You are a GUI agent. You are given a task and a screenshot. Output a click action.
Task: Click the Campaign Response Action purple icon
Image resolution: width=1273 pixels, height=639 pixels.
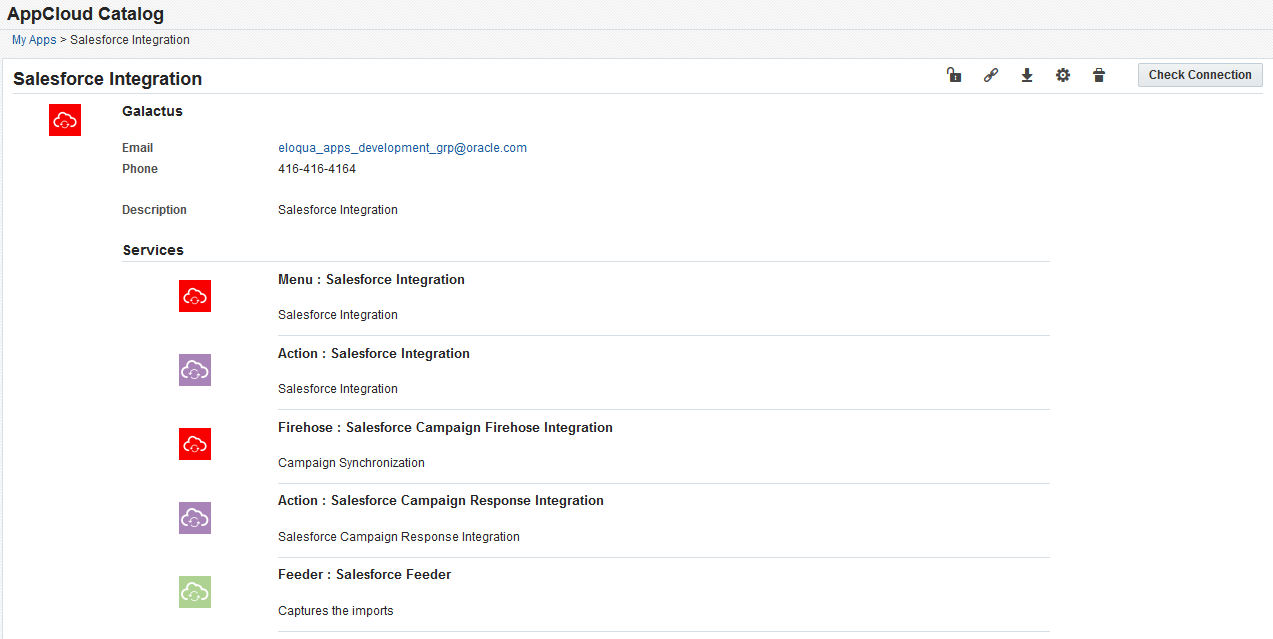coord(195,518)
